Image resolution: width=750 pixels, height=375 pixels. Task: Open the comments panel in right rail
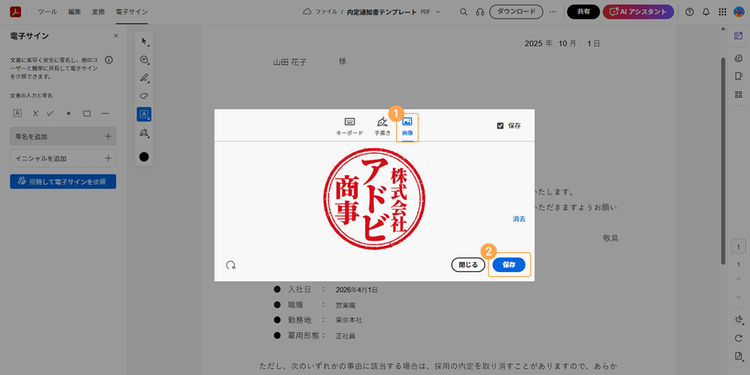[x=738, y=58]
